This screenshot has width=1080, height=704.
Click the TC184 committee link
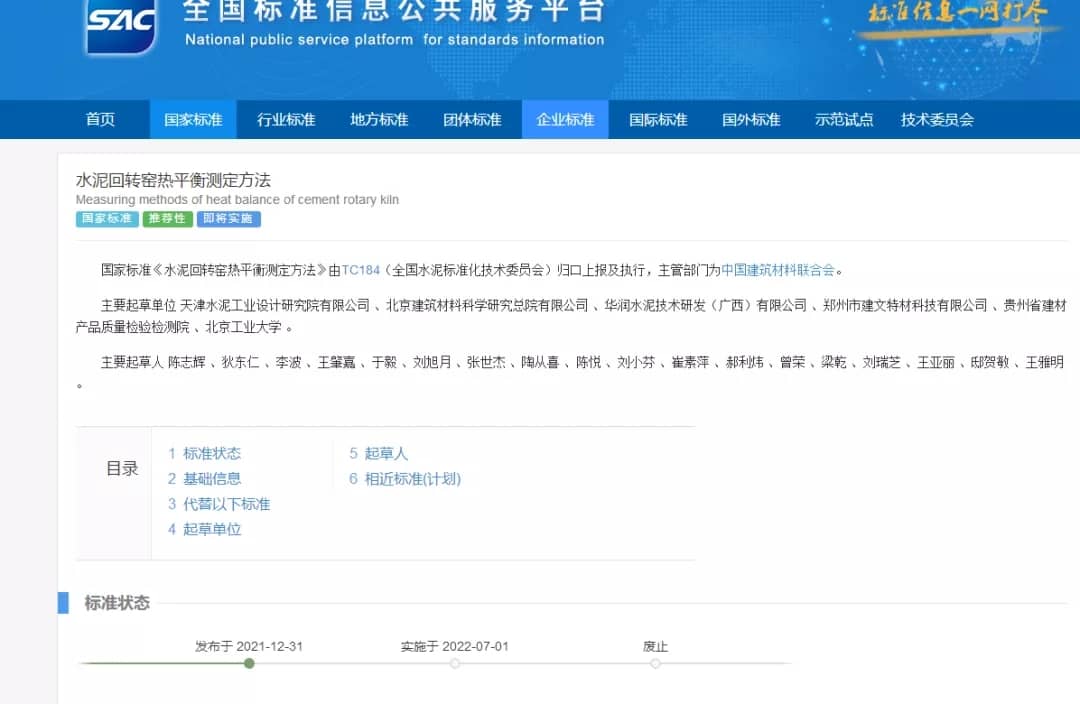[x=361, y=270]
